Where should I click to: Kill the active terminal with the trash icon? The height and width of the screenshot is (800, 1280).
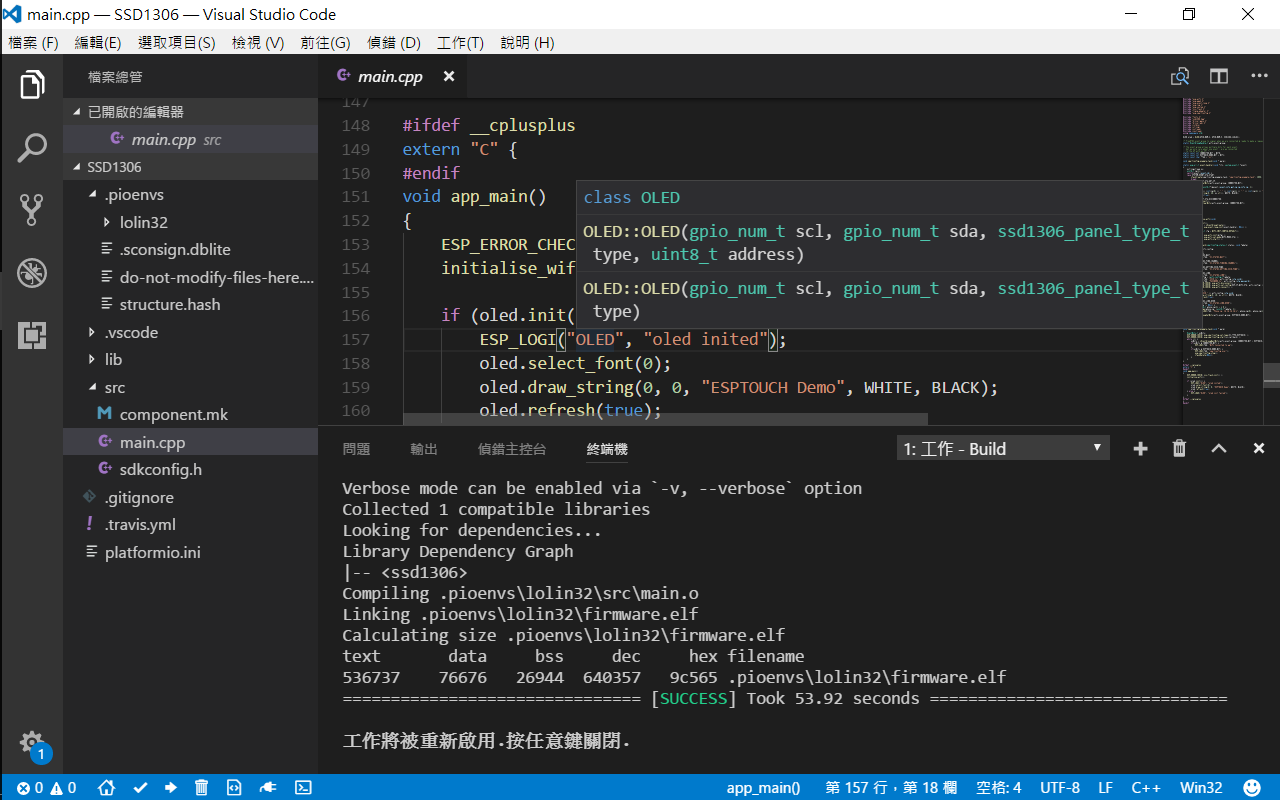[x=1179, y=448]
